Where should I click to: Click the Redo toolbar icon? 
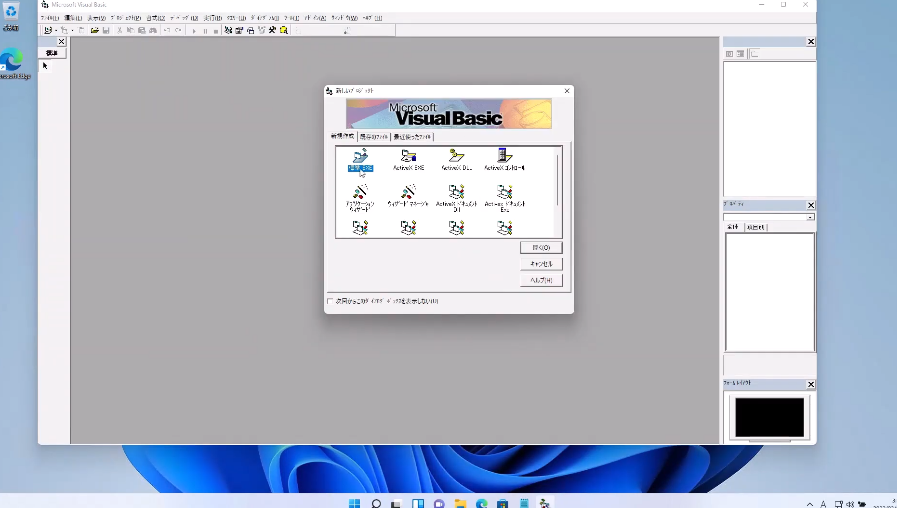tap(178, 30)
